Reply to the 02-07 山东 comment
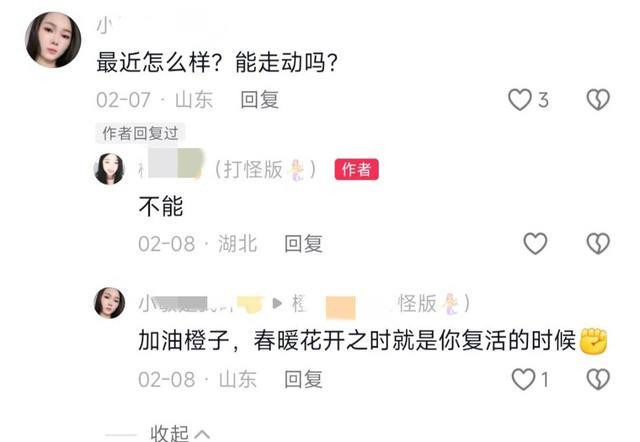The height and width of the screenshot is (442, 640). click(260, 100)
